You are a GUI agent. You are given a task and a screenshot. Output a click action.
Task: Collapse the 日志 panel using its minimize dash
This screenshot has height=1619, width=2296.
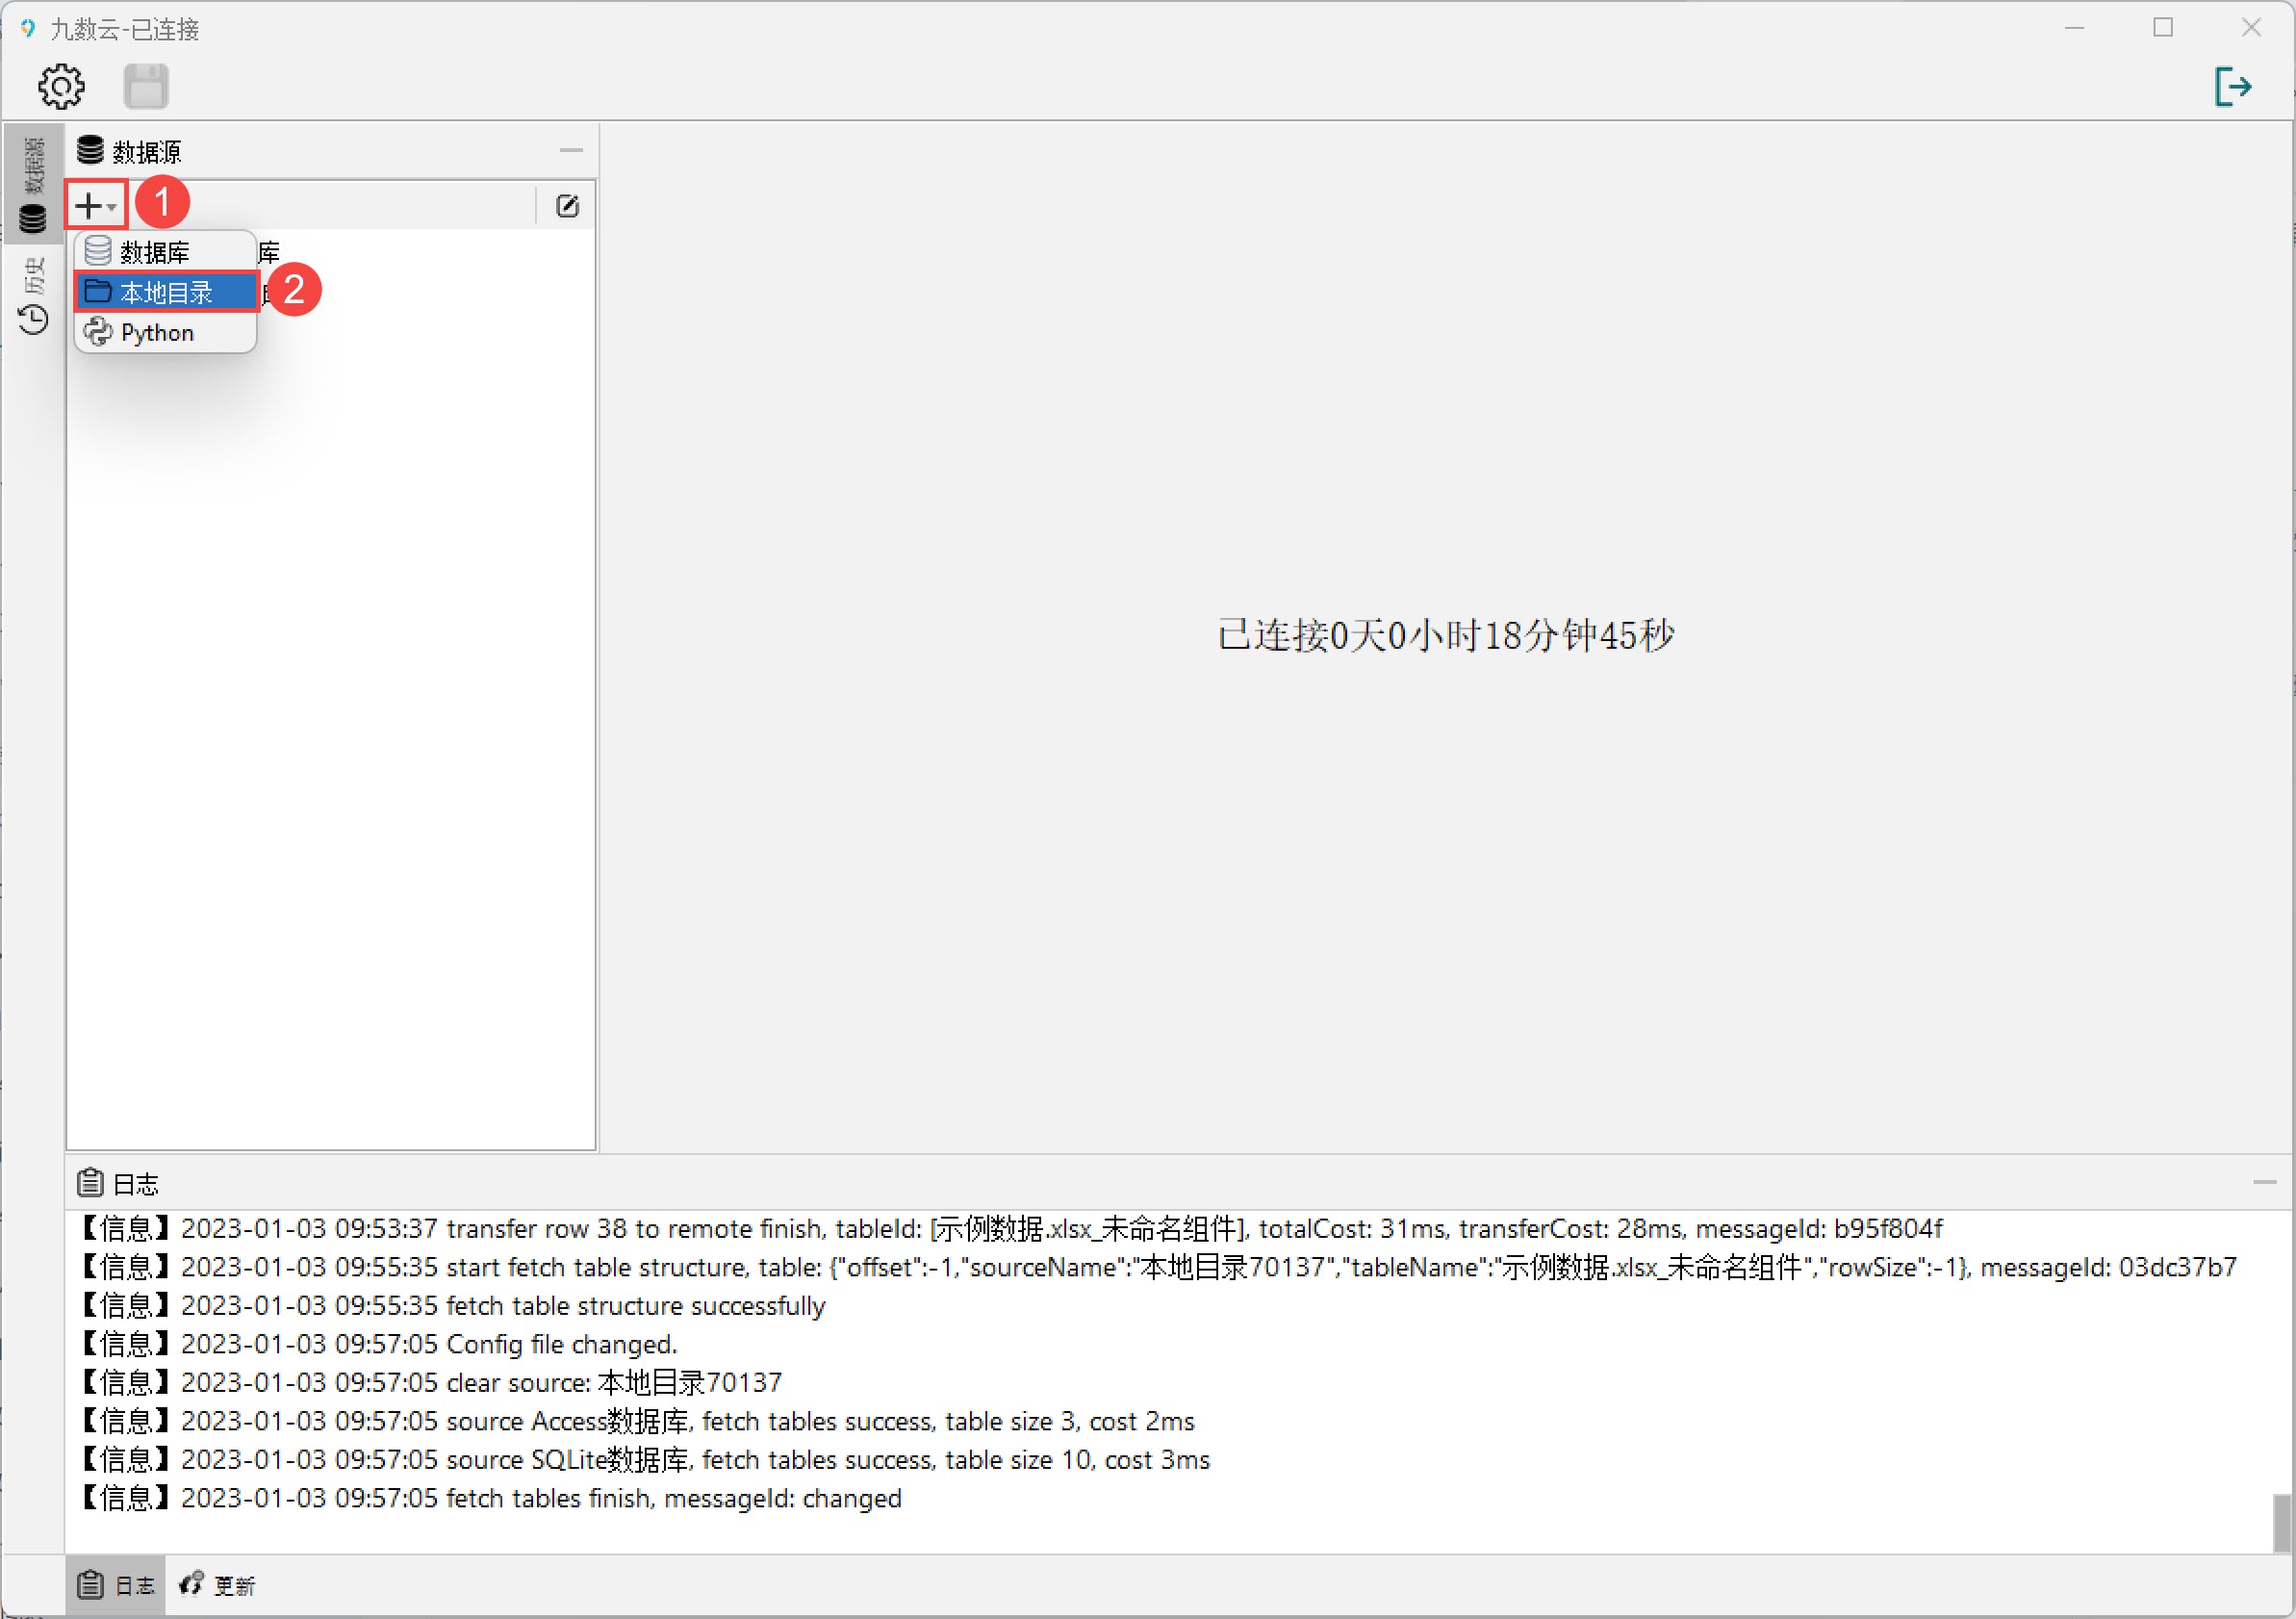pyautogui.click(x=2264, y=1183)
